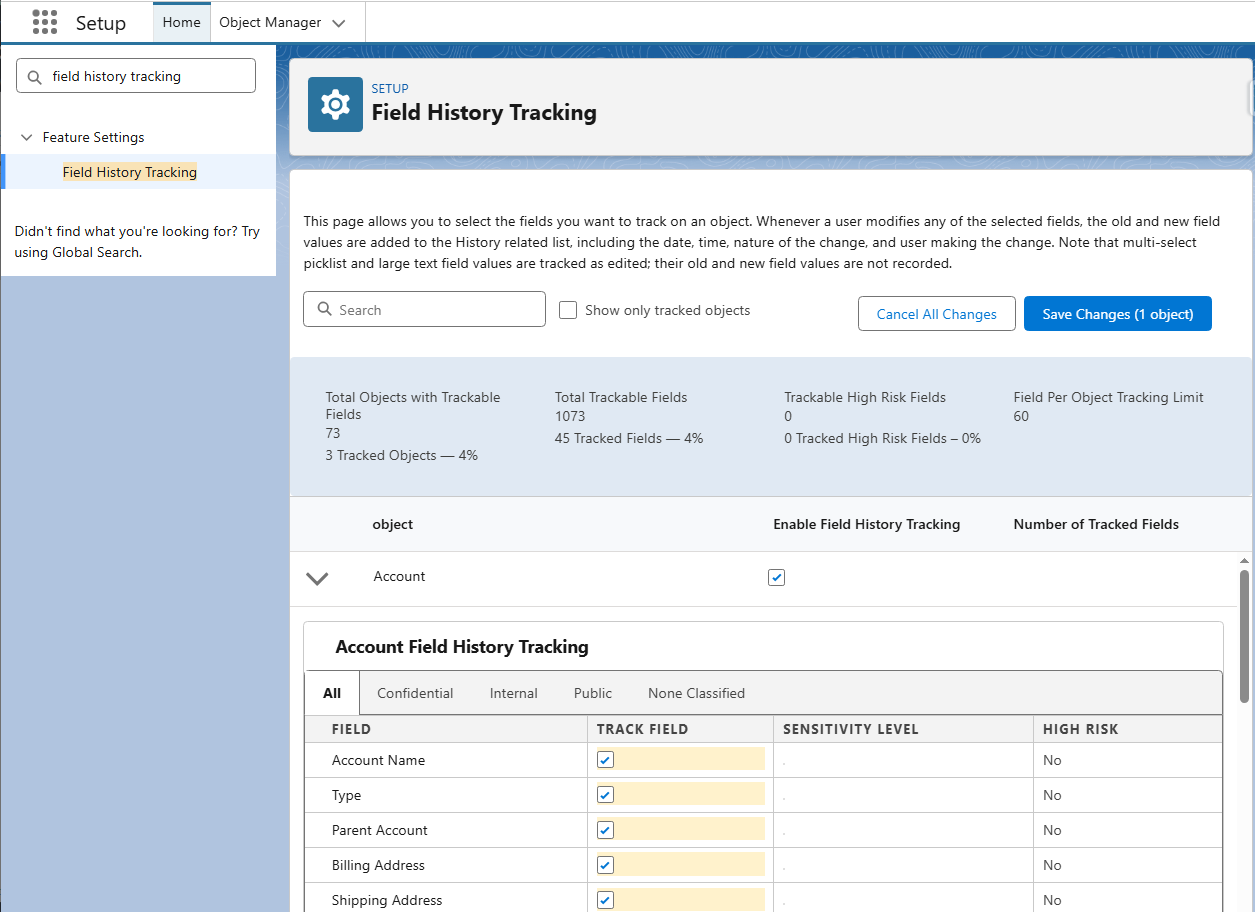Image resolution: width=1255 pixels, height=912 pixels.
Task: Switch to the Home tab
Action: tap(181, 22)
